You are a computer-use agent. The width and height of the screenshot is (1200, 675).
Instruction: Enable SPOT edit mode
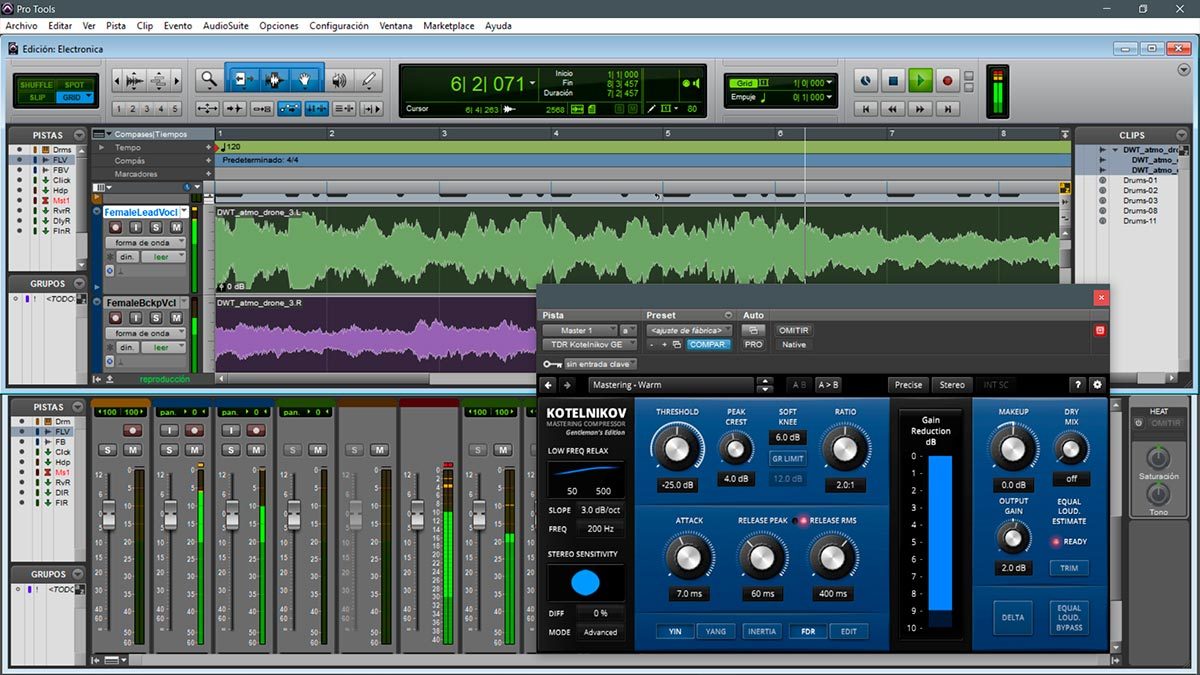[75, 85]
